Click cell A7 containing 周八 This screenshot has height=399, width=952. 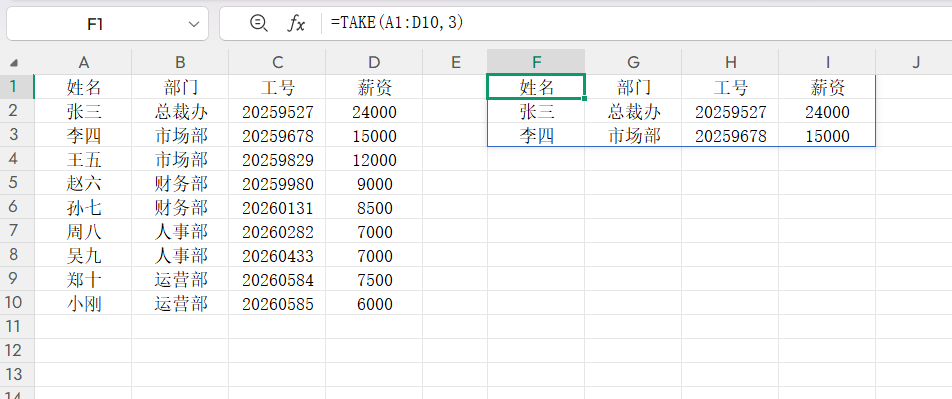(83, 231)
